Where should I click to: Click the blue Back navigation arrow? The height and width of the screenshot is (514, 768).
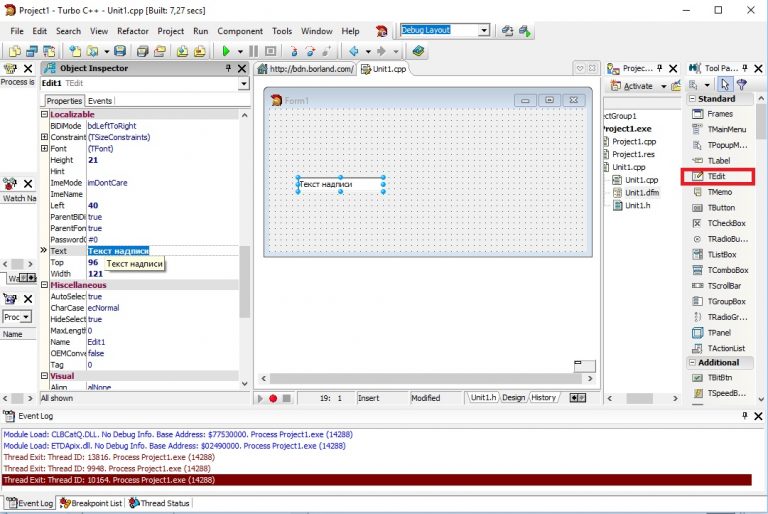354,51
